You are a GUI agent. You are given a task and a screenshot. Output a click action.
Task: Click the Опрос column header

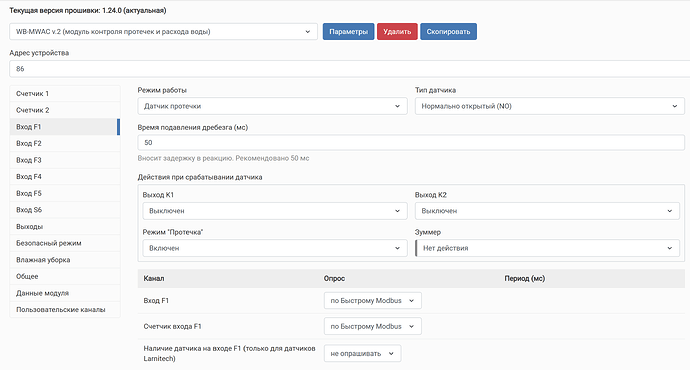(x=334, y=278)
